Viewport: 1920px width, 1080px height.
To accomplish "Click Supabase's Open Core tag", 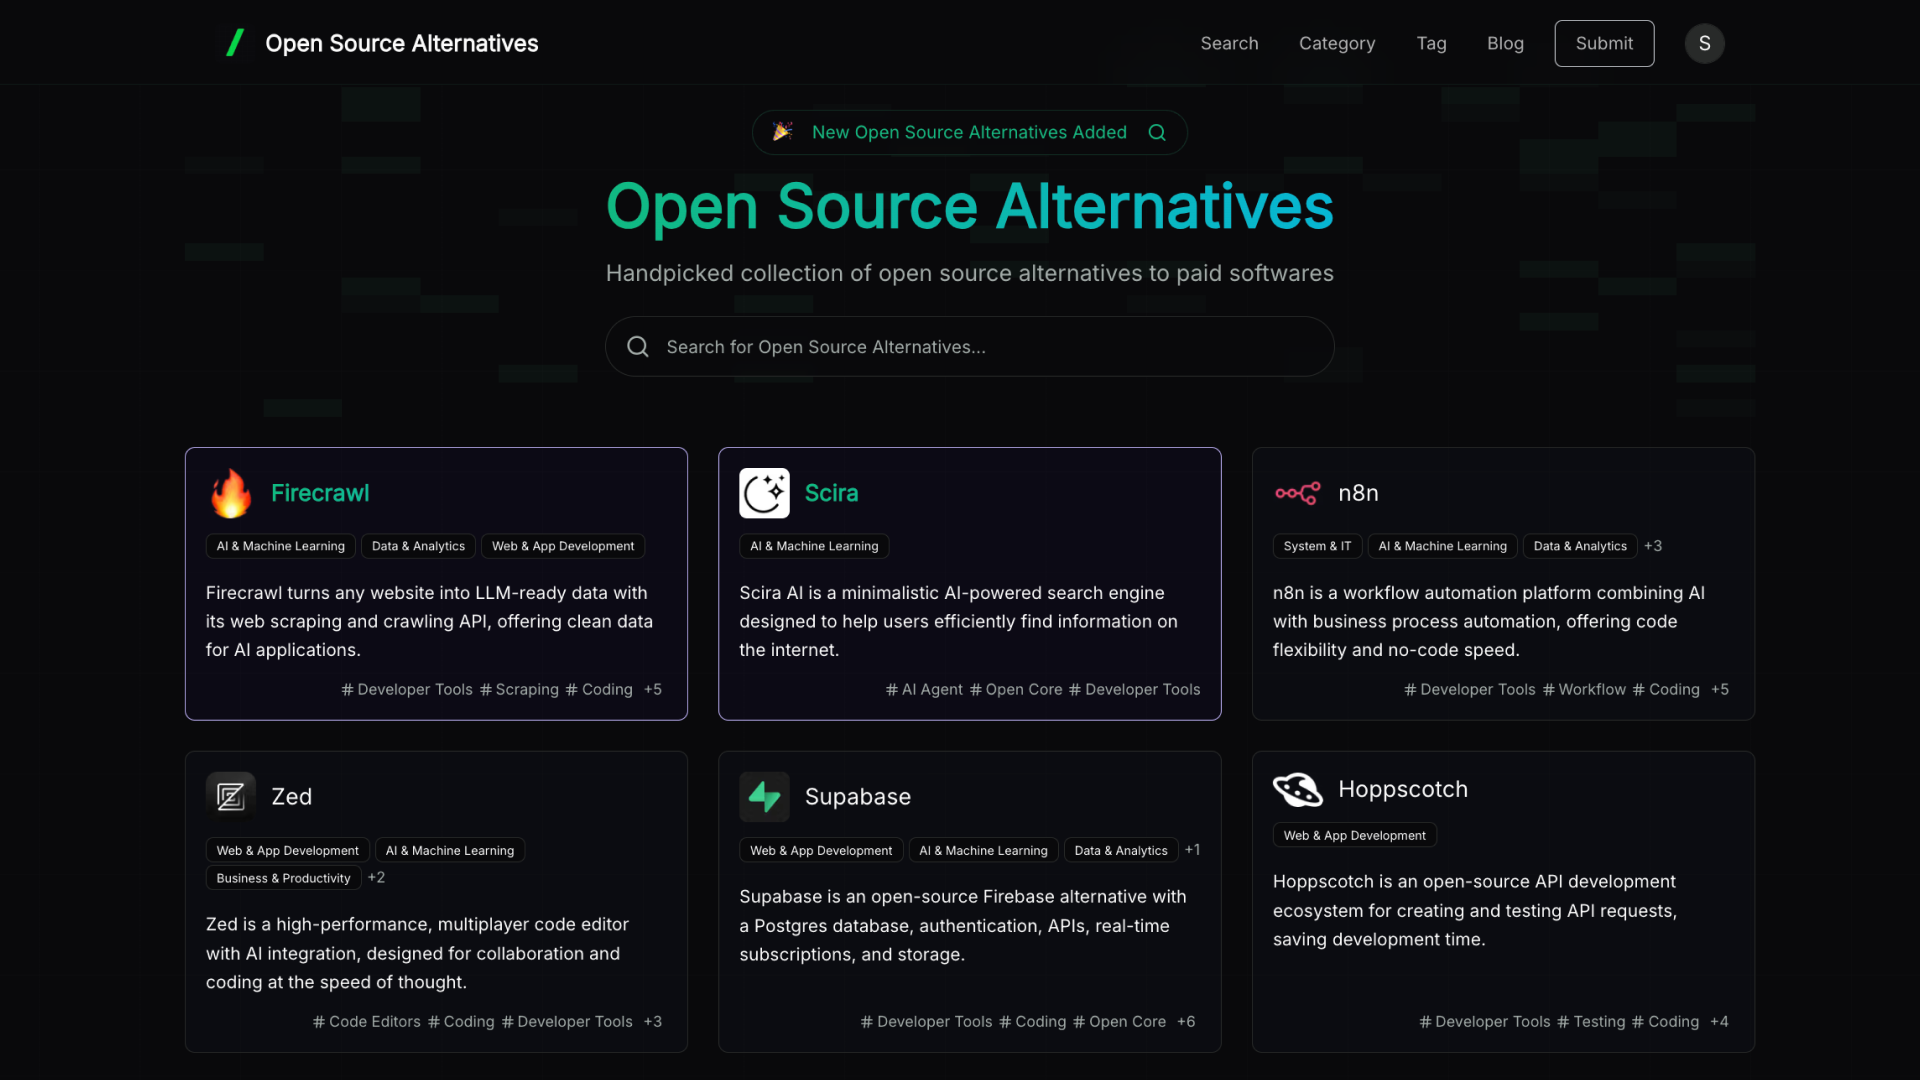I will click(x=1119, y=1021).
